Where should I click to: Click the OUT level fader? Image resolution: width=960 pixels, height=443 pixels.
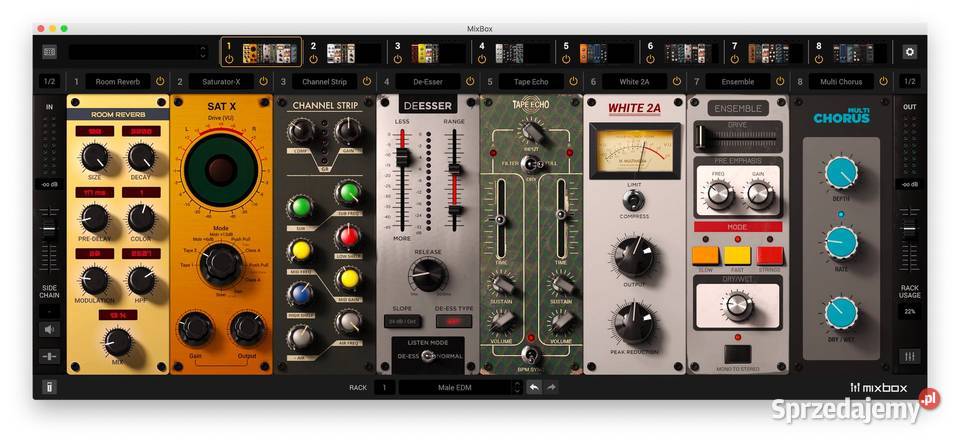910,229
